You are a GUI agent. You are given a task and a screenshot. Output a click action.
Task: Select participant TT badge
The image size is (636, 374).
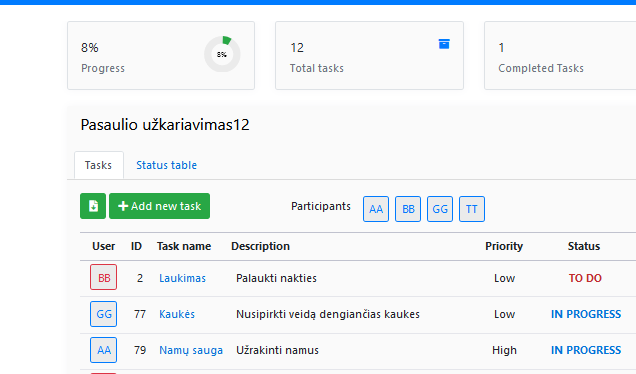pyautogui.click(x=472, y=209)
